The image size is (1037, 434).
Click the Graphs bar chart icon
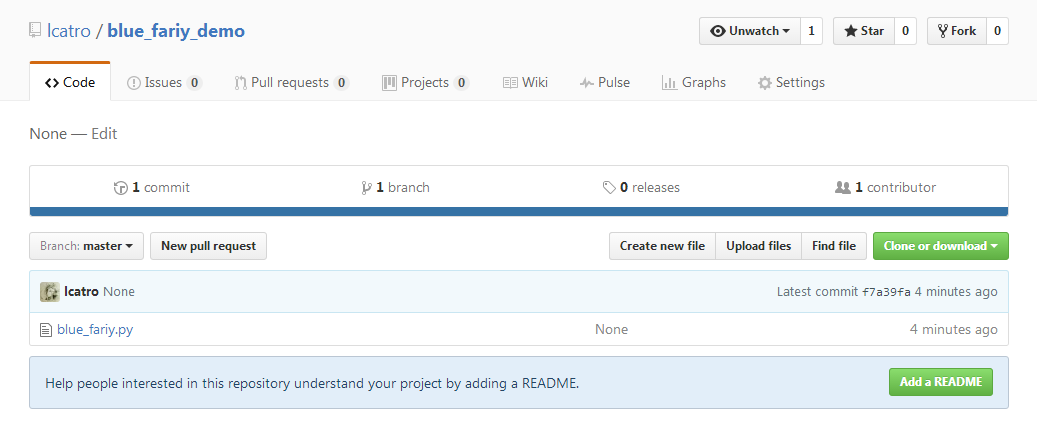click(669, 83)
